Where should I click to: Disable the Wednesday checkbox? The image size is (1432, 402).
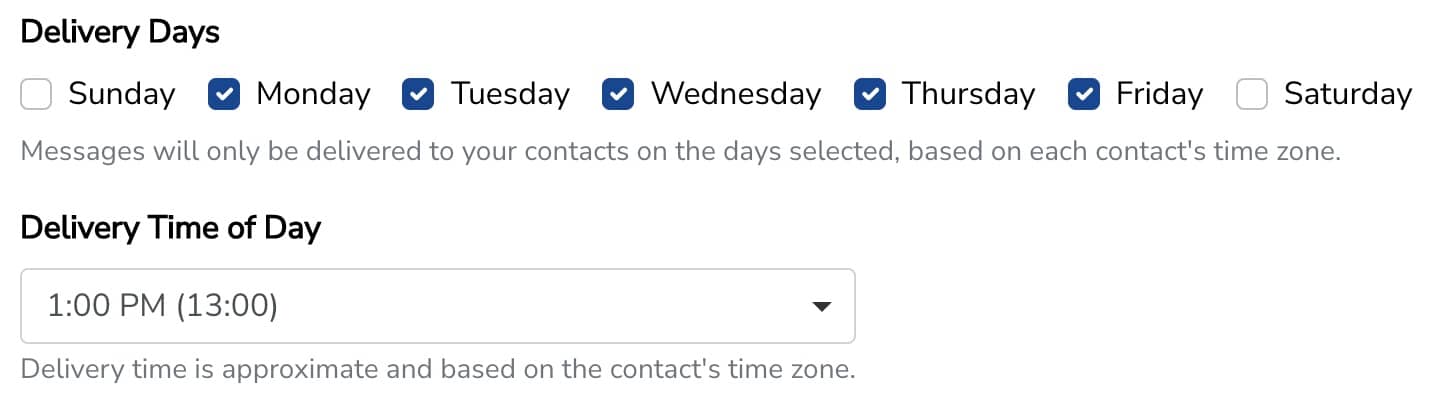pos(618,95)
